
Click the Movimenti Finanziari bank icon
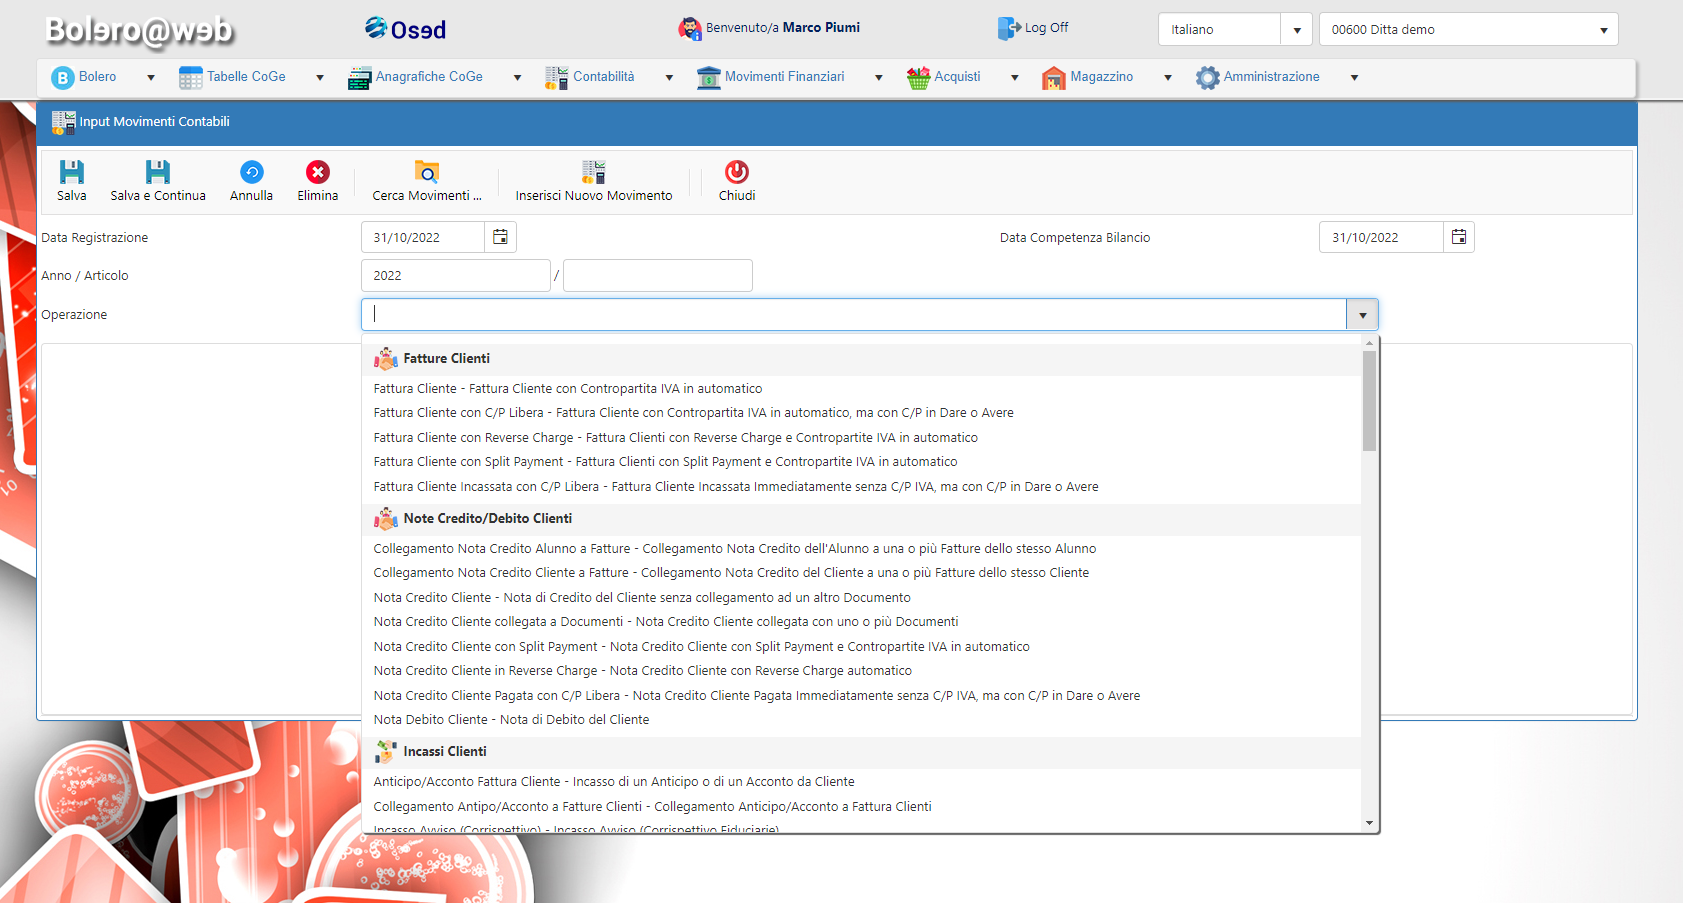[x=709, y=77]
